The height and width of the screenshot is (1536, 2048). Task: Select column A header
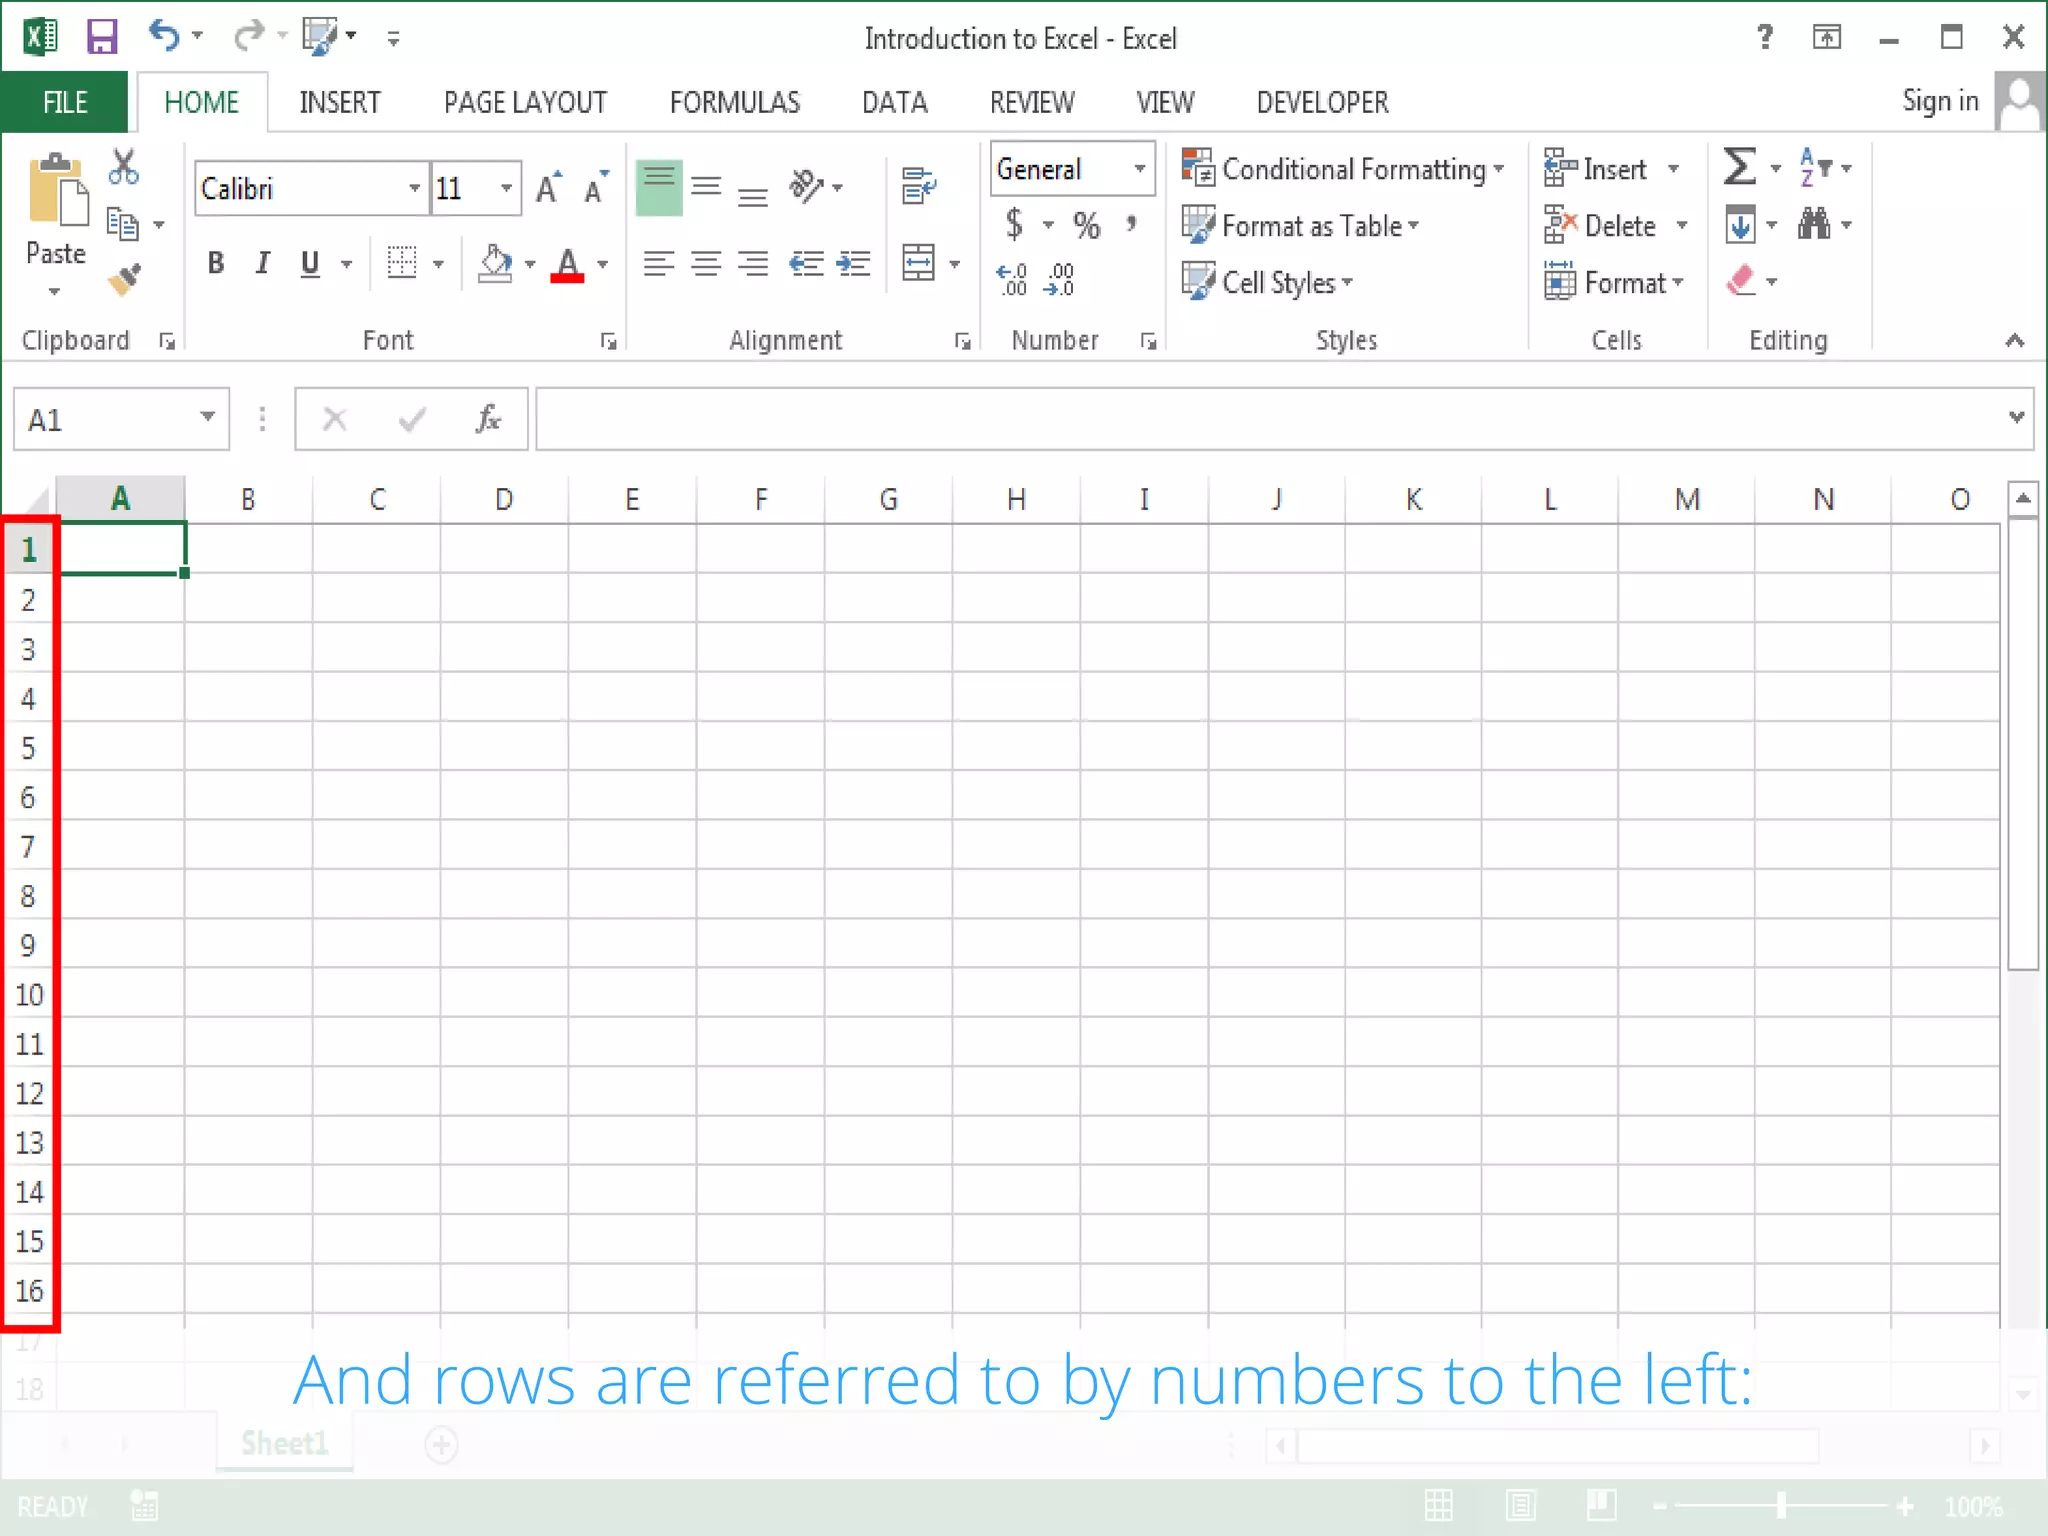point(120,498)
